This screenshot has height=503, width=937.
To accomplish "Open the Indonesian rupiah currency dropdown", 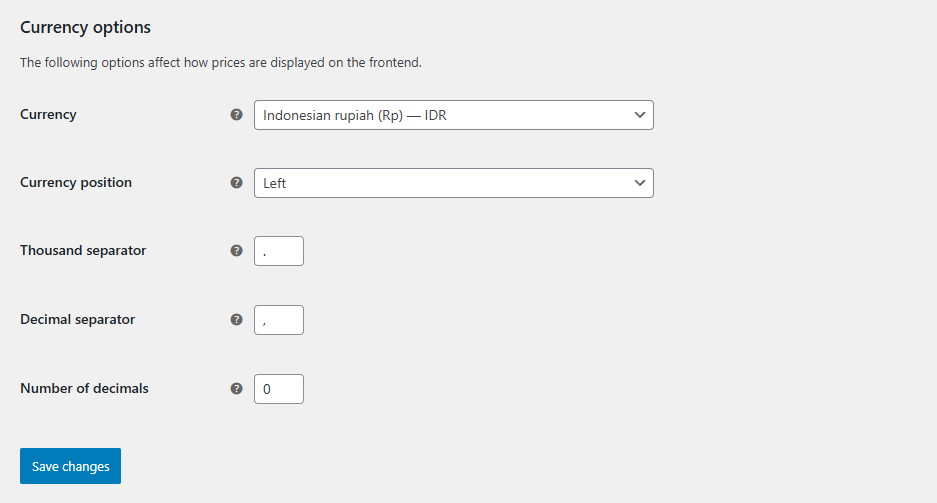I will click(454, 115).
